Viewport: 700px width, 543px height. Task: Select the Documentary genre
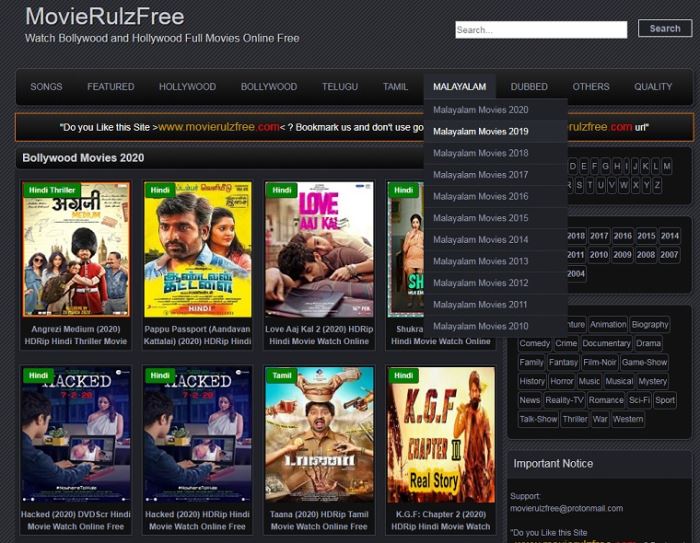[606, 343]
